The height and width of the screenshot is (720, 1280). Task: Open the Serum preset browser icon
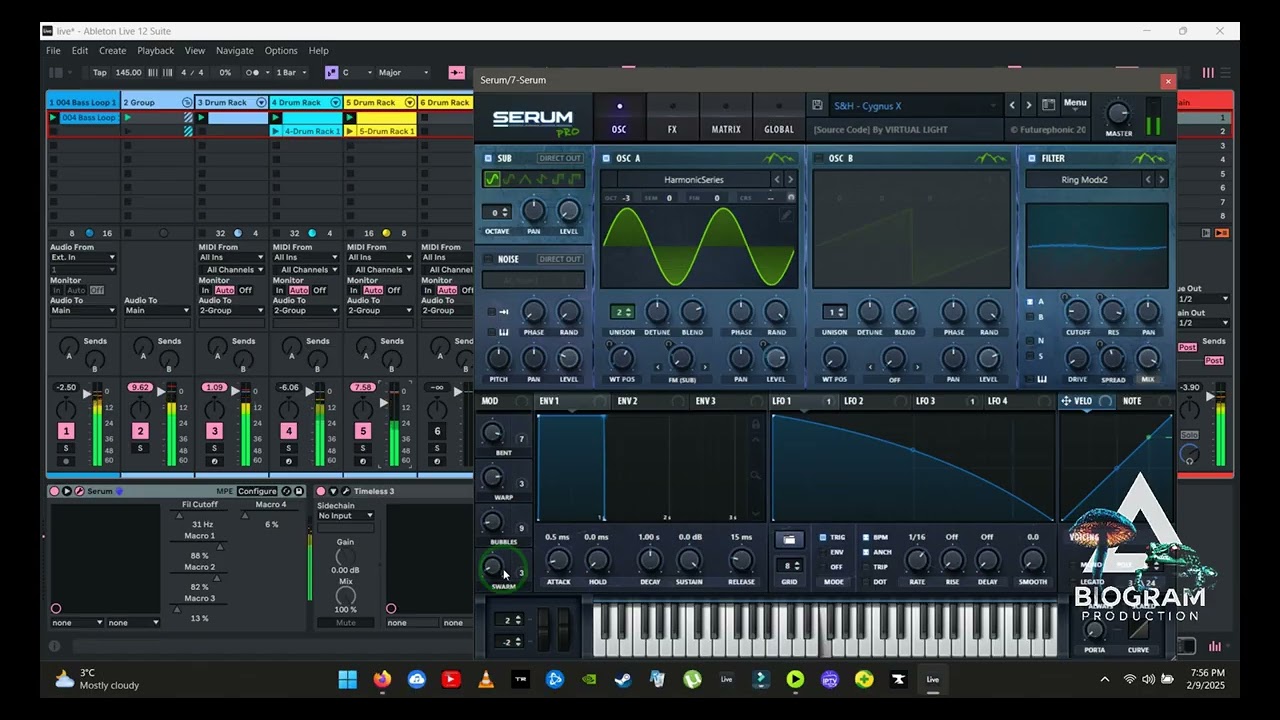tap(1048, 105)
